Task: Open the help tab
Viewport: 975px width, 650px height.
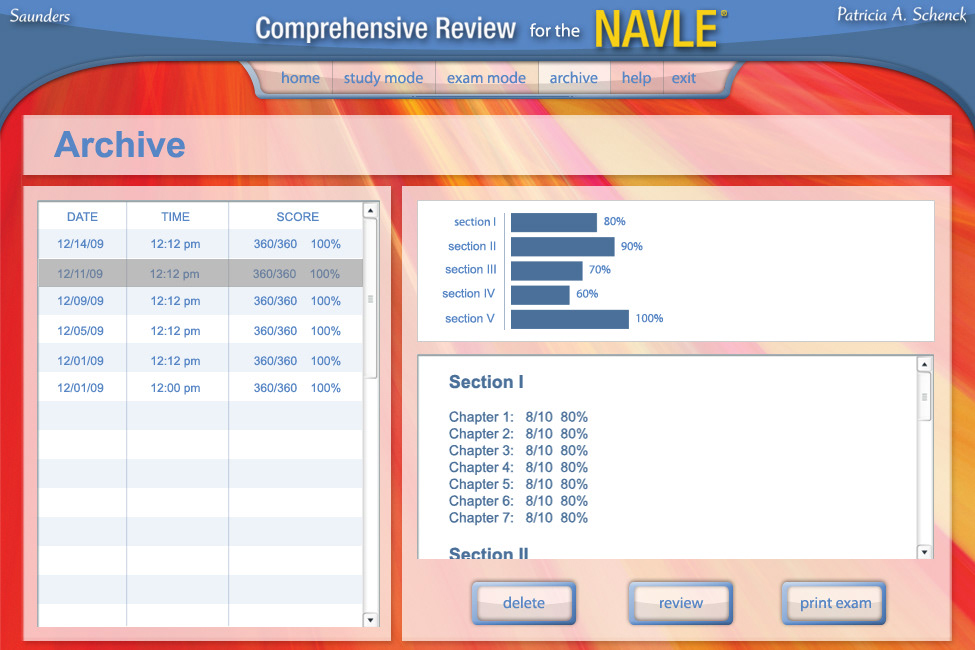Action: click(636, 78)
